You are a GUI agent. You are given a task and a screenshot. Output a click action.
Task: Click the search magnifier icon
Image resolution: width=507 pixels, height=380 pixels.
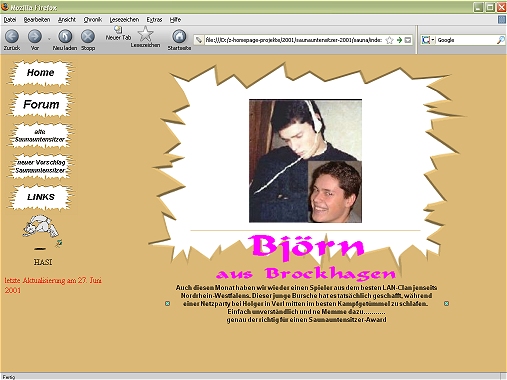coord(500,40)
